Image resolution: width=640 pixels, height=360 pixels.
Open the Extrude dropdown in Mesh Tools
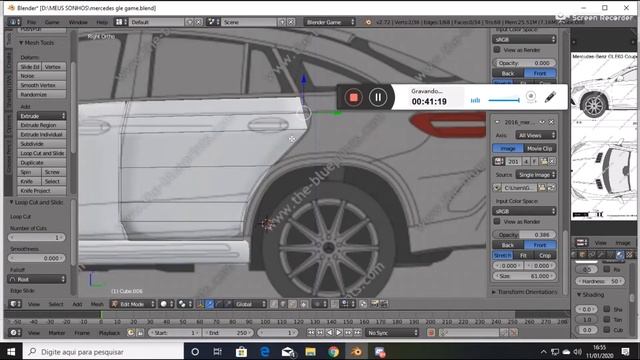(x=42, y=116)
